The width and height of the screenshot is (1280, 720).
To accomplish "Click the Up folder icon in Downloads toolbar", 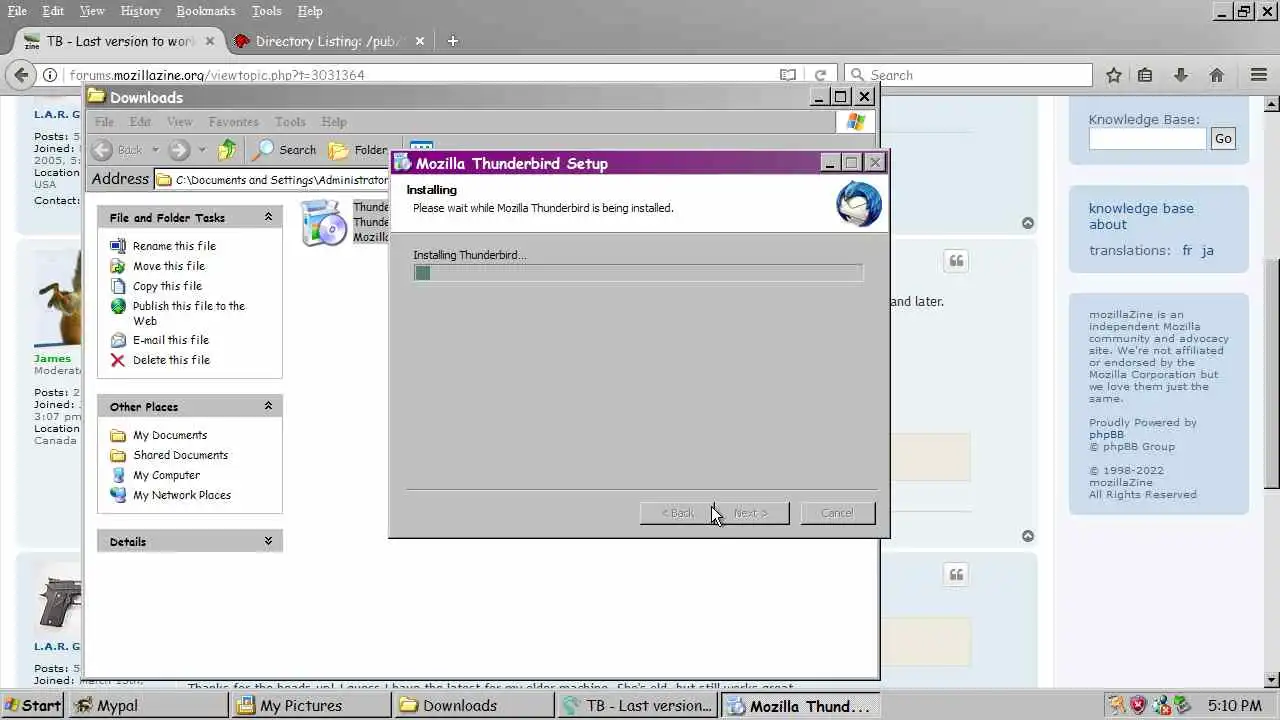I will pyautogui.click(x=228, y=150).
